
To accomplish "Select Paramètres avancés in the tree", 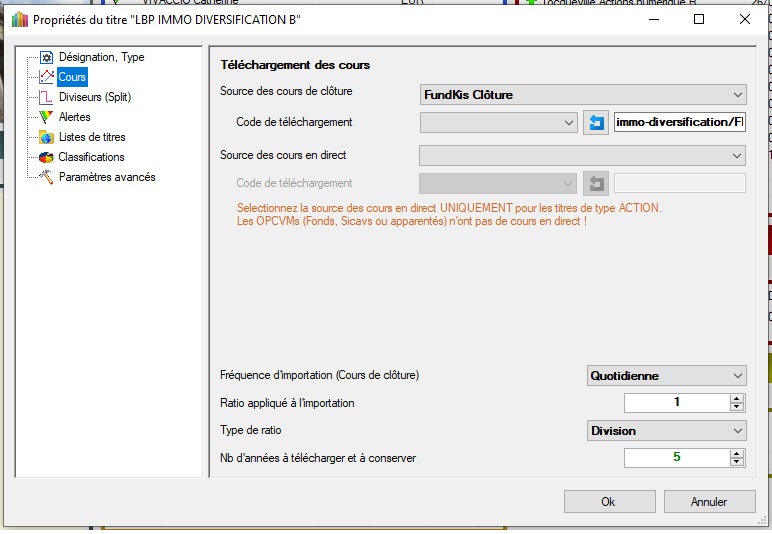I will tap(107, 177).
